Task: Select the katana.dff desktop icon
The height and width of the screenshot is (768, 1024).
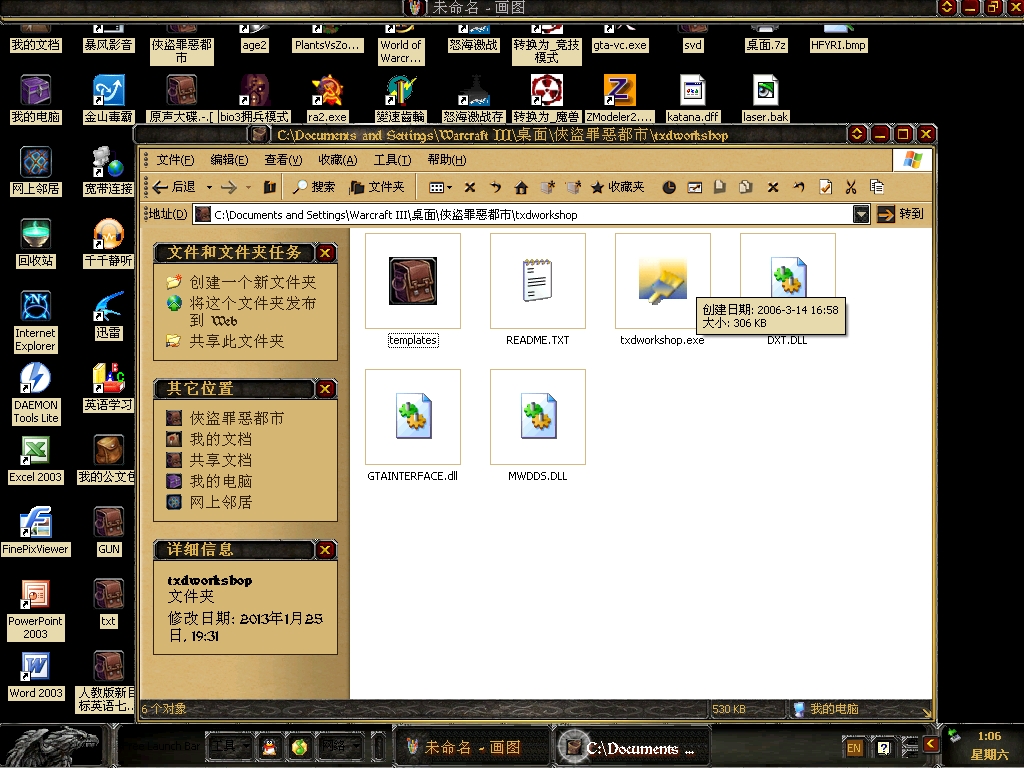Action: pyautogui.click(x=692, y=91)
